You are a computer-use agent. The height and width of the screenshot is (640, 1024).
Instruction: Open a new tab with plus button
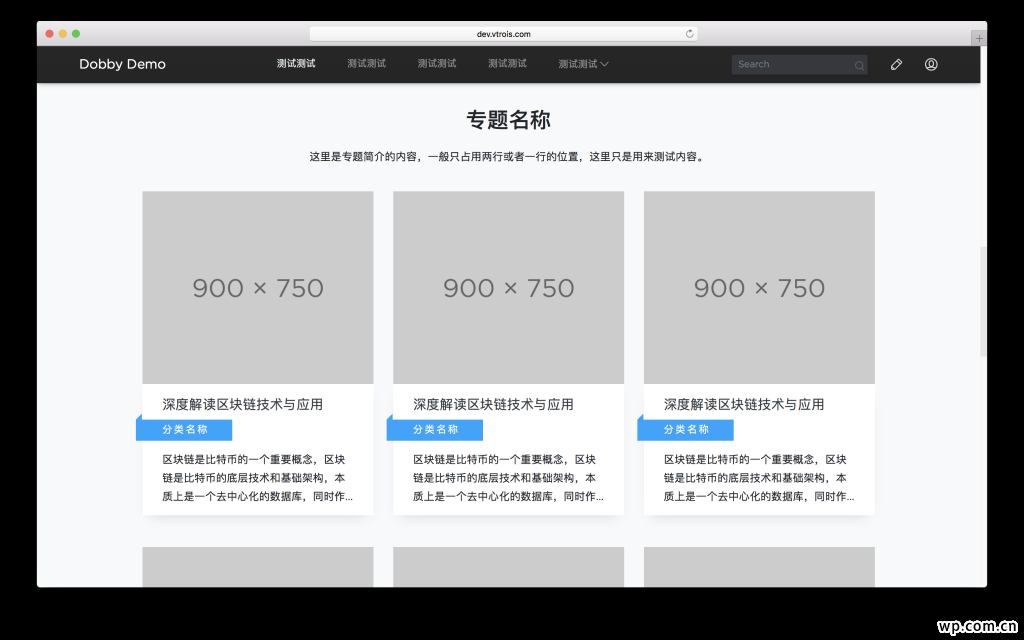coord(979,39)
